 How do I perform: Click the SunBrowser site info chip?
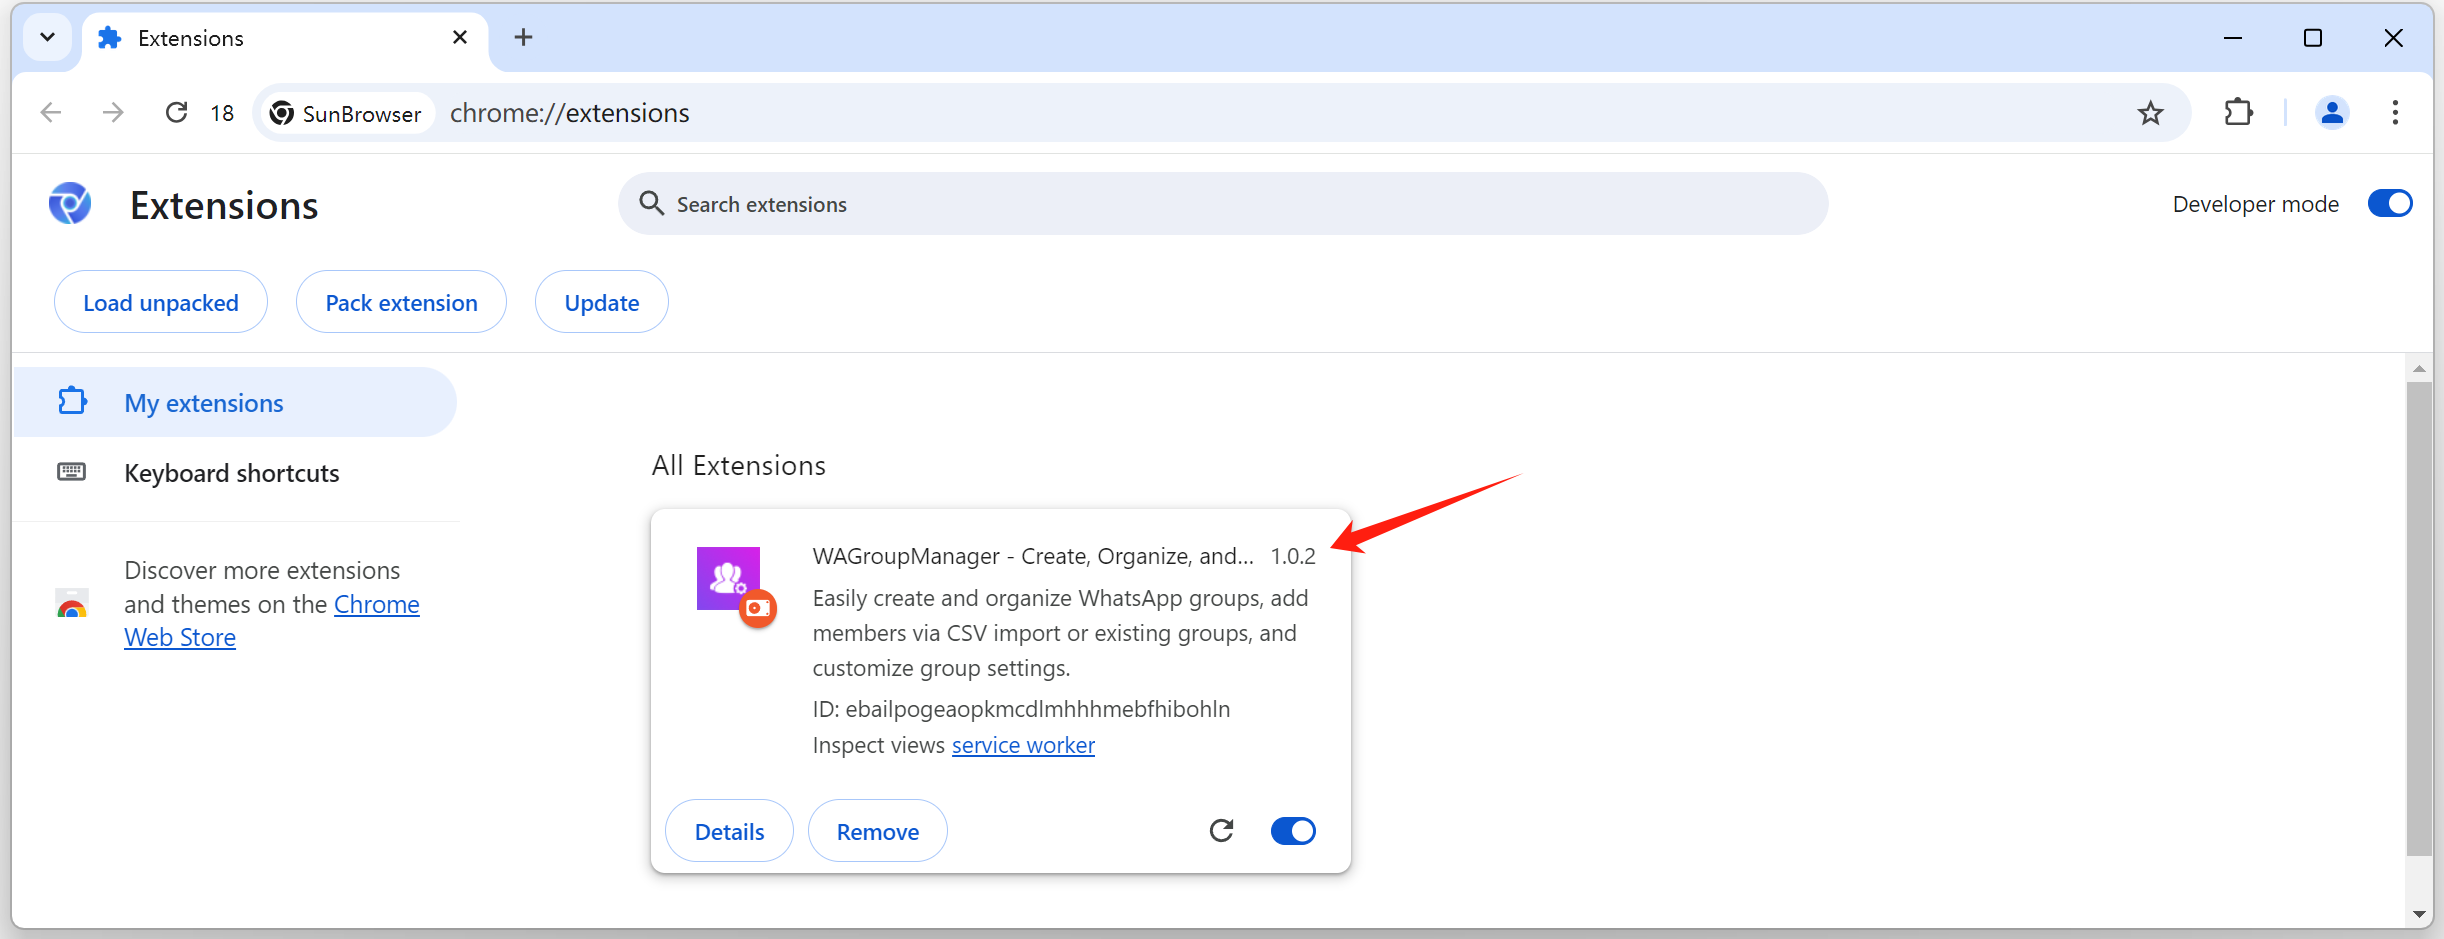[346, 114]
